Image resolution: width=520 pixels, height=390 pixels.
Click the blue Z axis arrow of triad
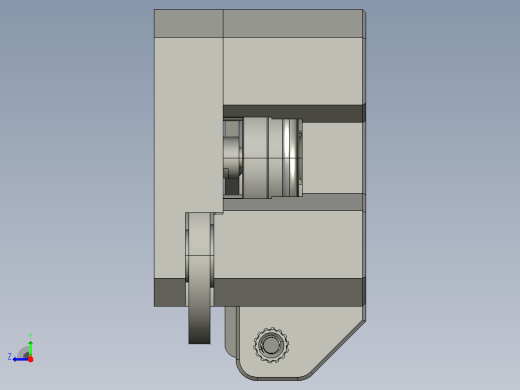click(x=21, y=359)
